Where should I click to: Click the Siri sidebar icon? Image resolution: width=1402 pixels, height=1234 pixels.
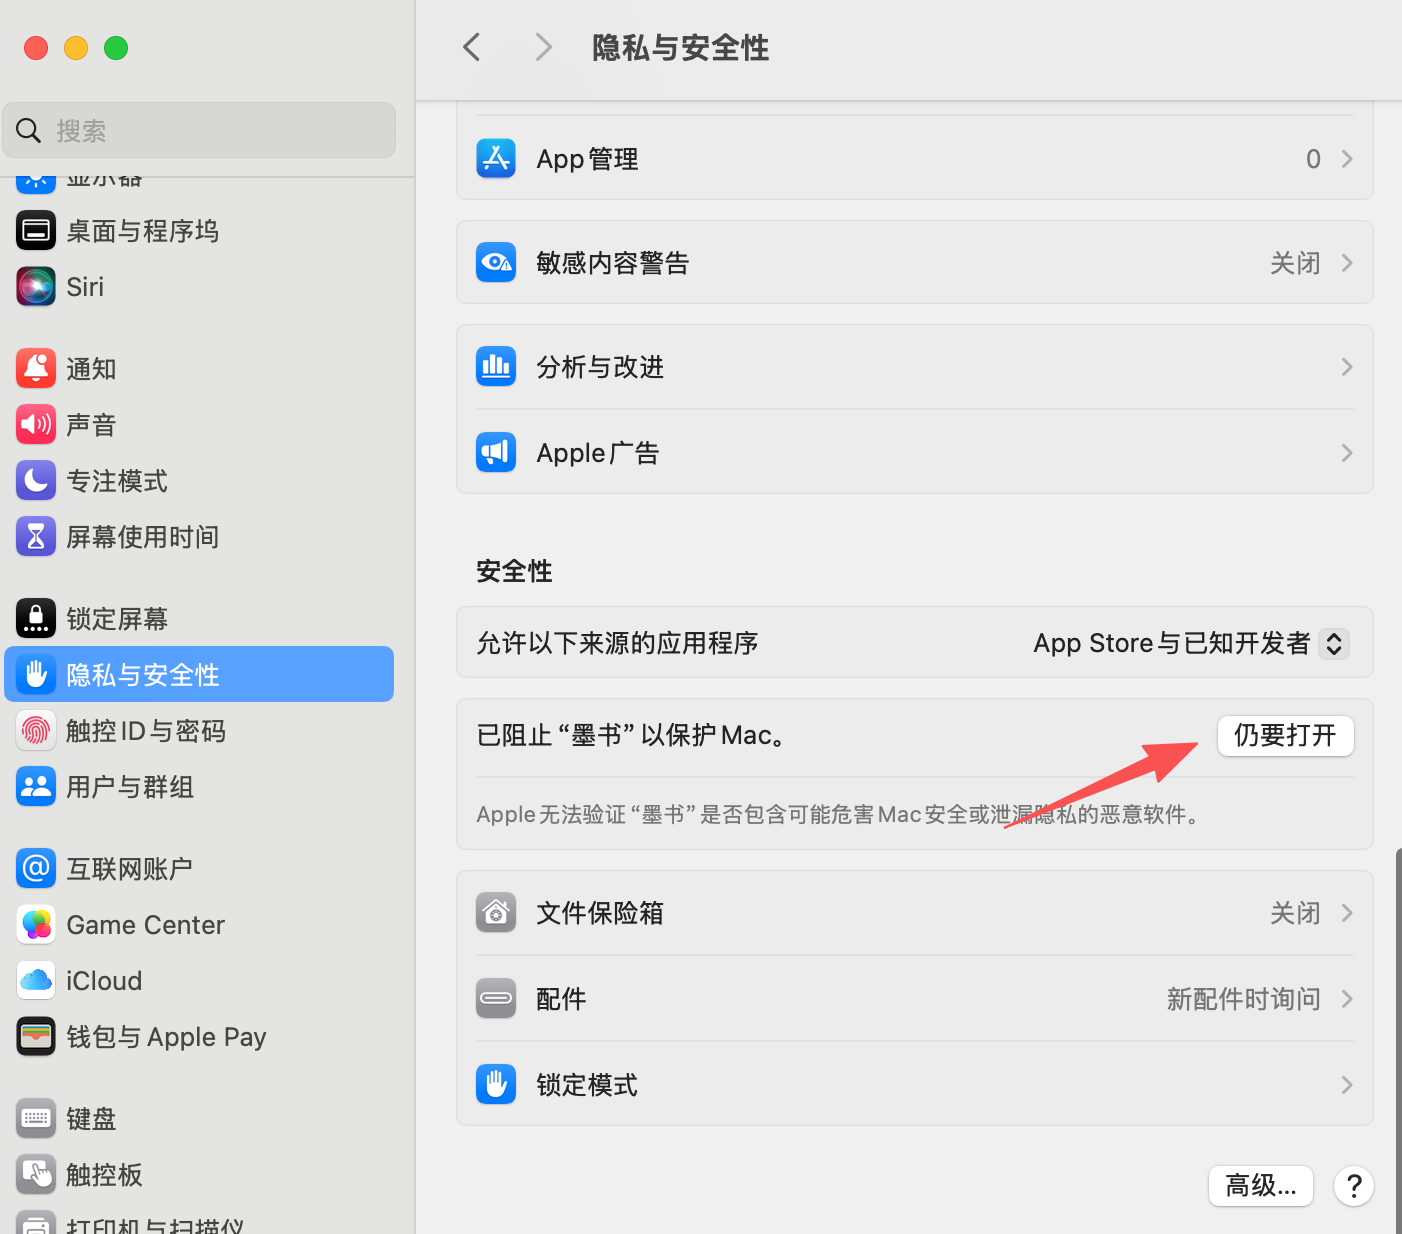click(x=36, y=287)
